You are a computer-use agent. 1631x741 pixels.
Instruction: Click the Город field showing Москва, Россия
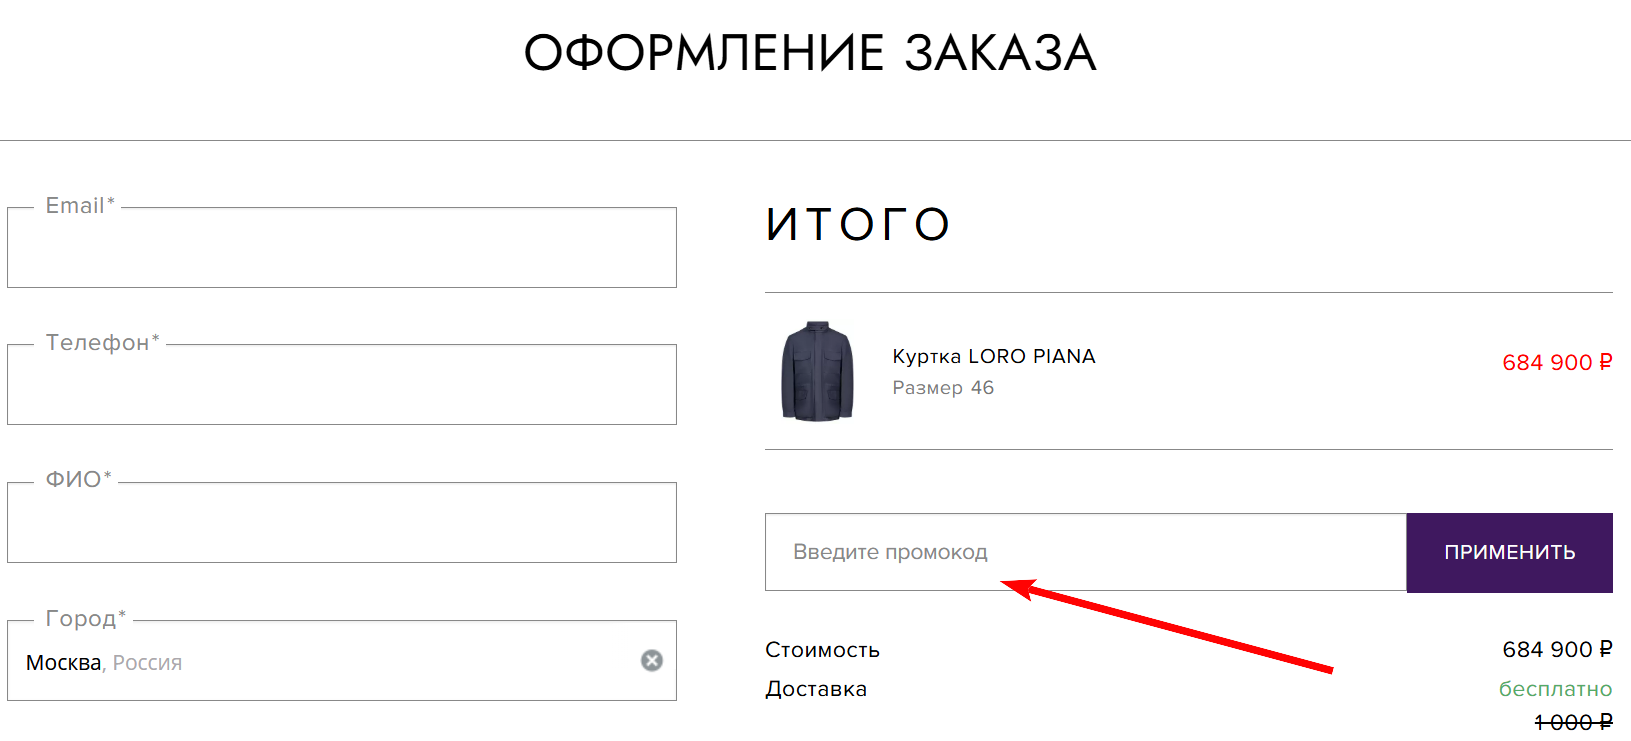(320, 662)
